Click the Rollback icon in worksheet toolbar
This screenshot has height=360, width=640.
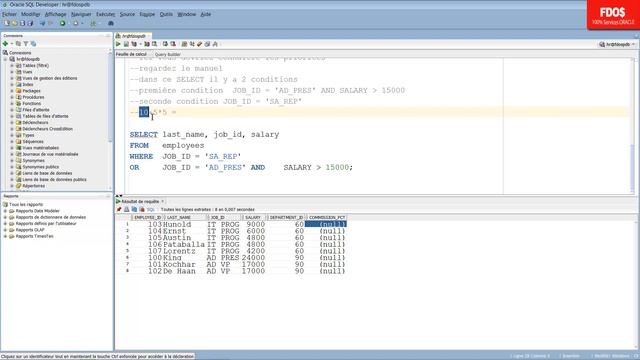[173, 44]
